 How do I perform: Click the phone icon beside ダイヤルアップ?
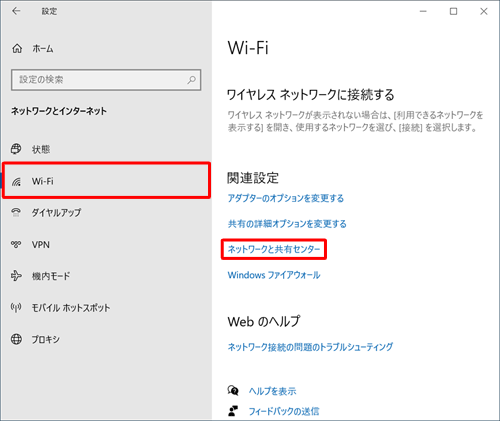[x=16, y=212]
